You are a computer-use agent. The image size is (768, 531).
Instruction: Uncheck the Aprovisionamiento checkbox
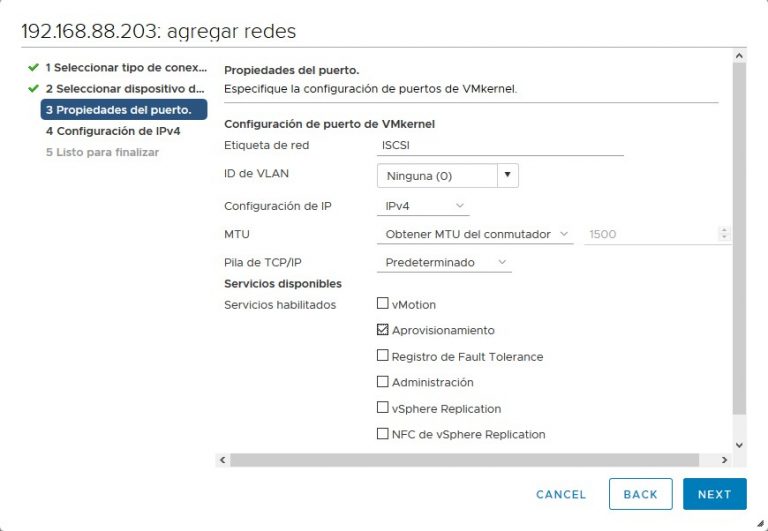click(383, 330)
